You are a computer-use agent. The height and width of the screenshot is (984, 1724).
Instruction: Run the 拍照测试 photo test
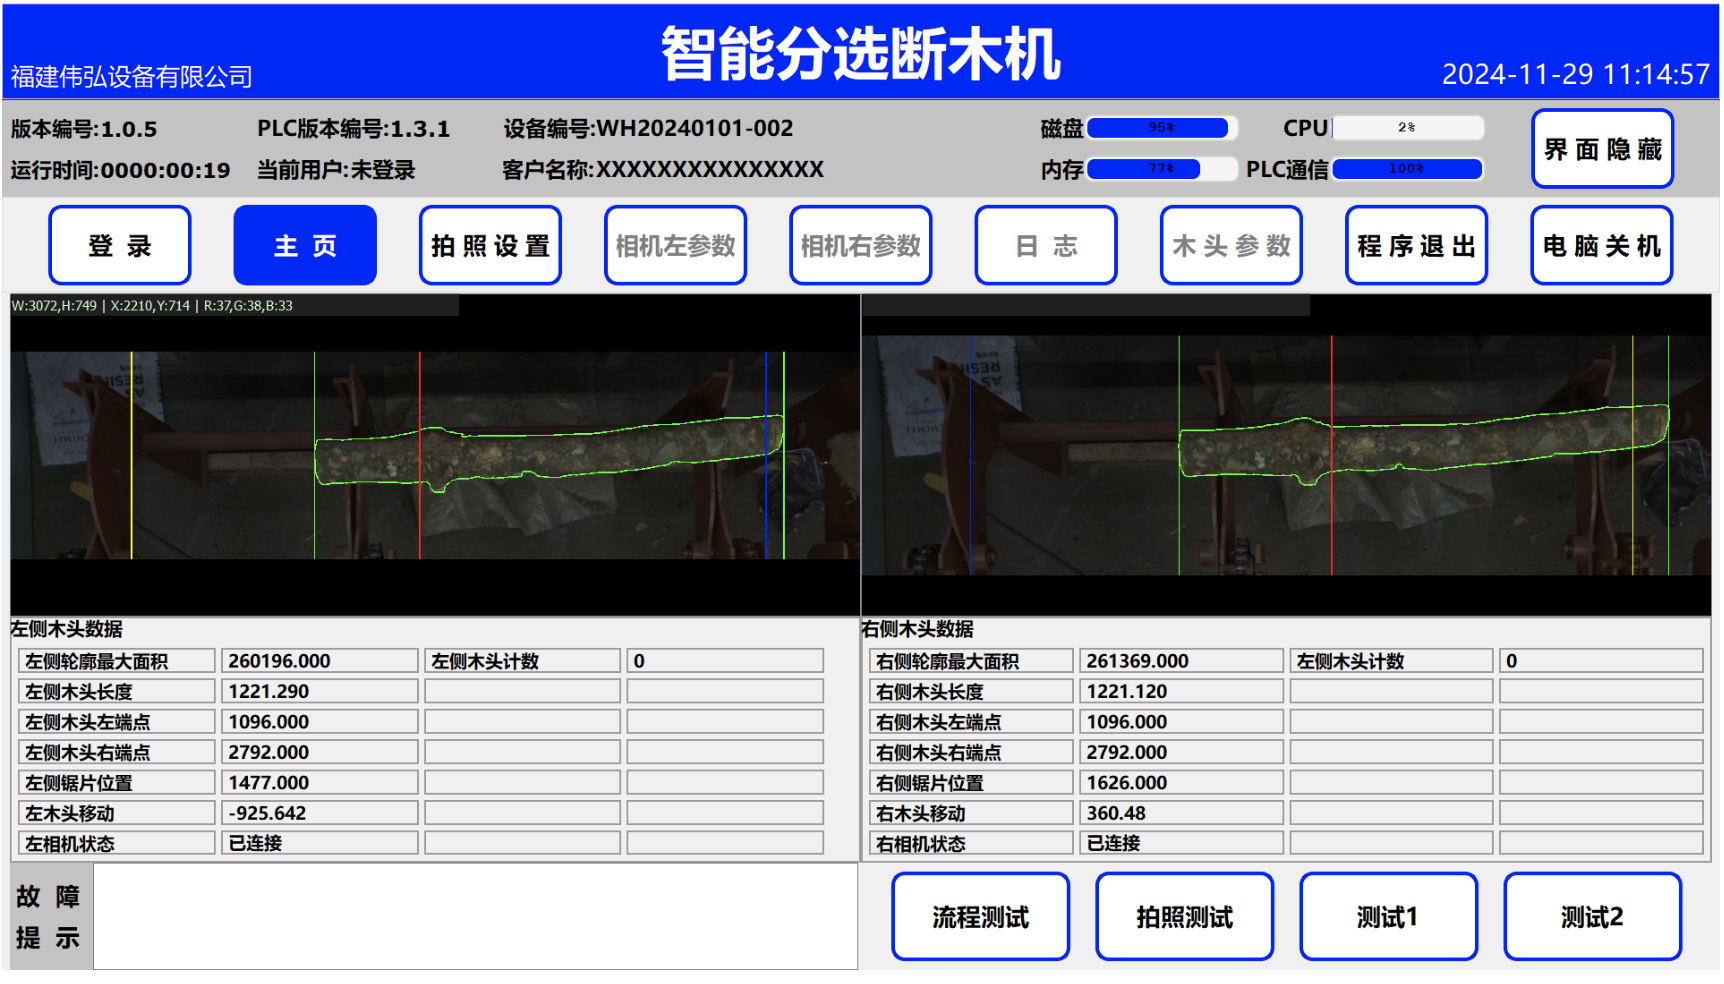(1184, 917)
